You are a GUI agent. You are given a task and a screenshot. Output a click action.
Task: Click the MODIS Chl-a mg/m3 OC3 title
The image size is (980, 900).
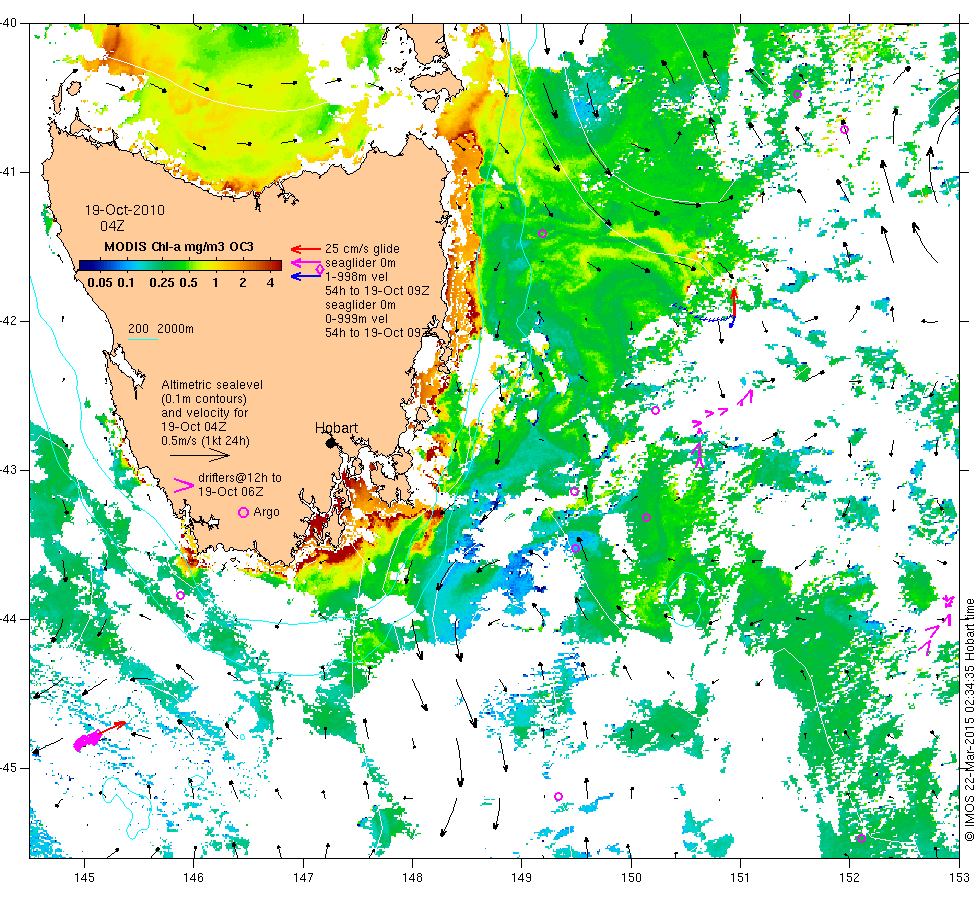(x=179, y=246)
